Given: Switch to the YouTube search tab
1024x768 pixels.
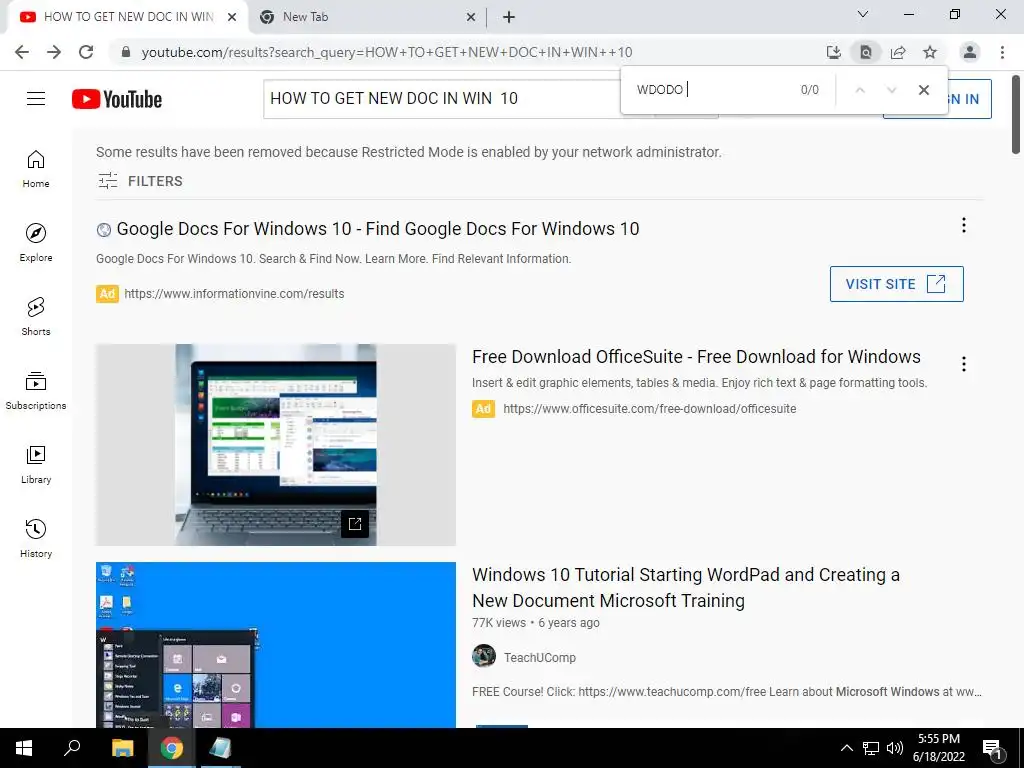Looking at the screenshot, I should pyautogui.click(x=127, y=17).
